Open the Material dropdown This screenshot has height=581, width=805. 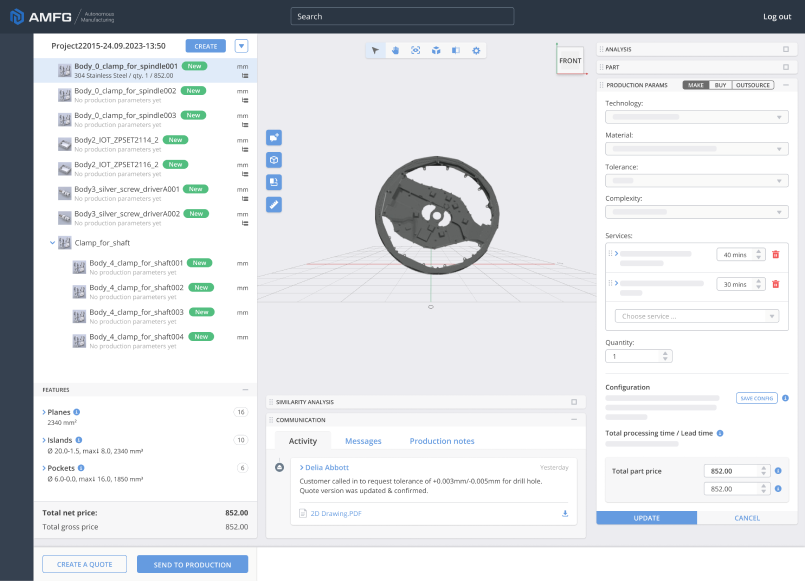click(x=699, y=147)
